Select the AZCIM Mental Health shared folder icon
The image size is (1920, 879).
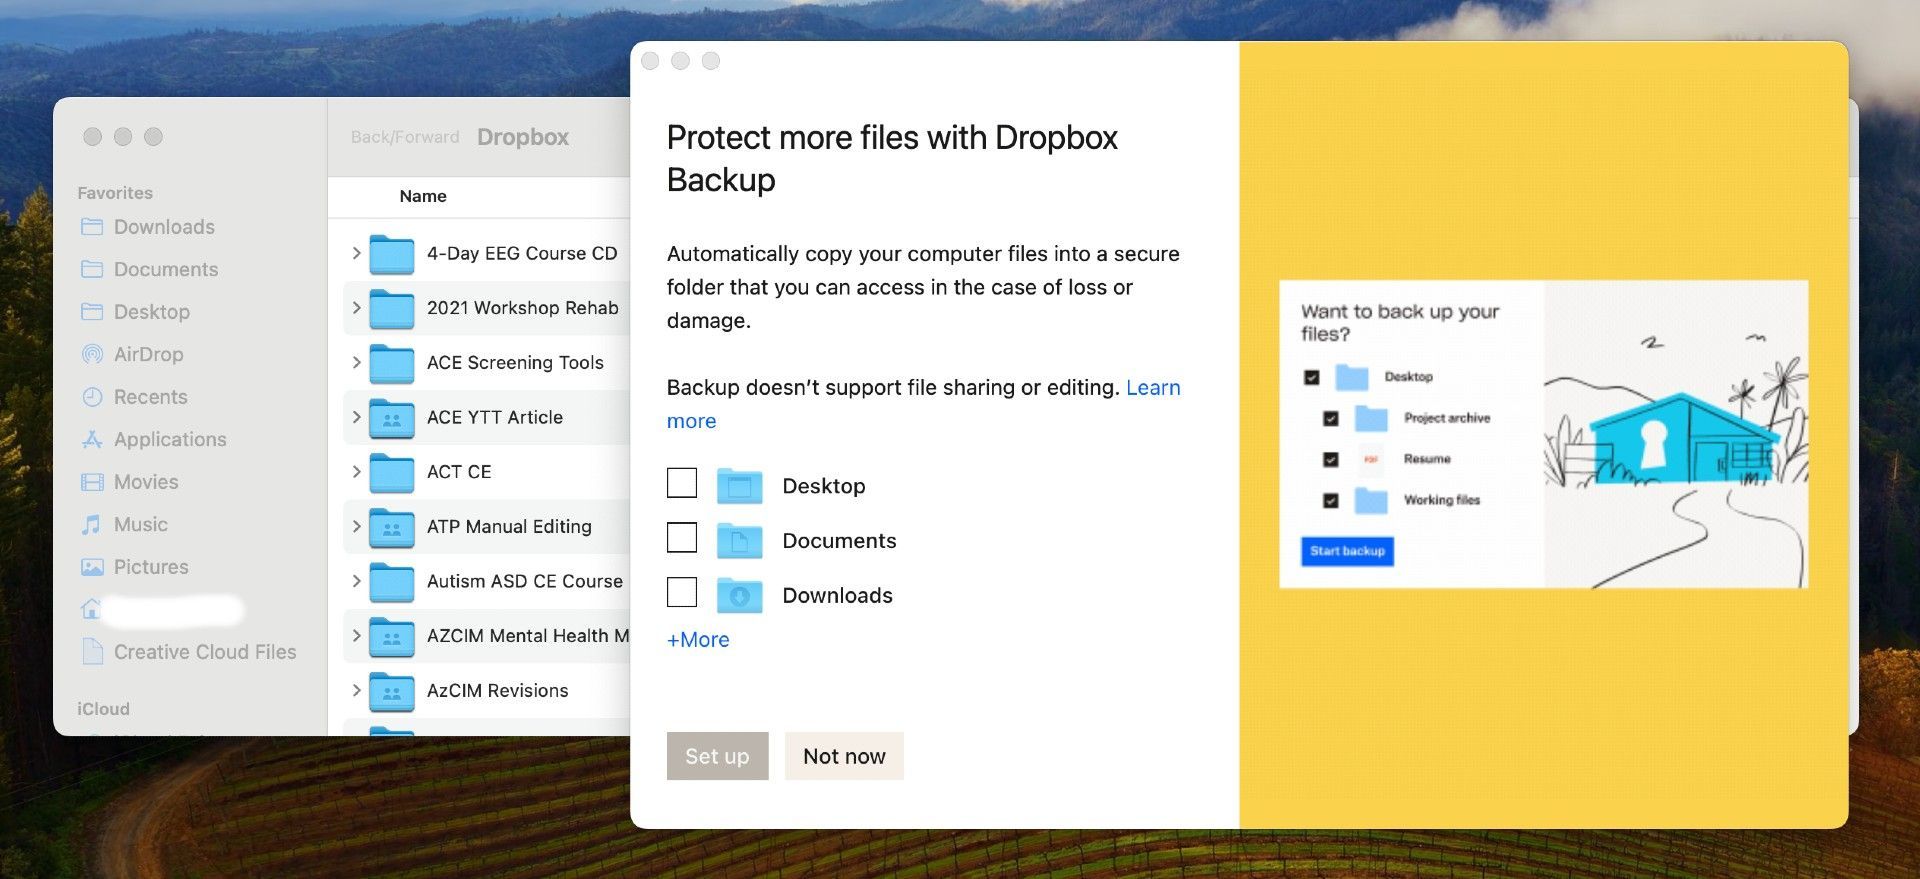click(392, 636)
